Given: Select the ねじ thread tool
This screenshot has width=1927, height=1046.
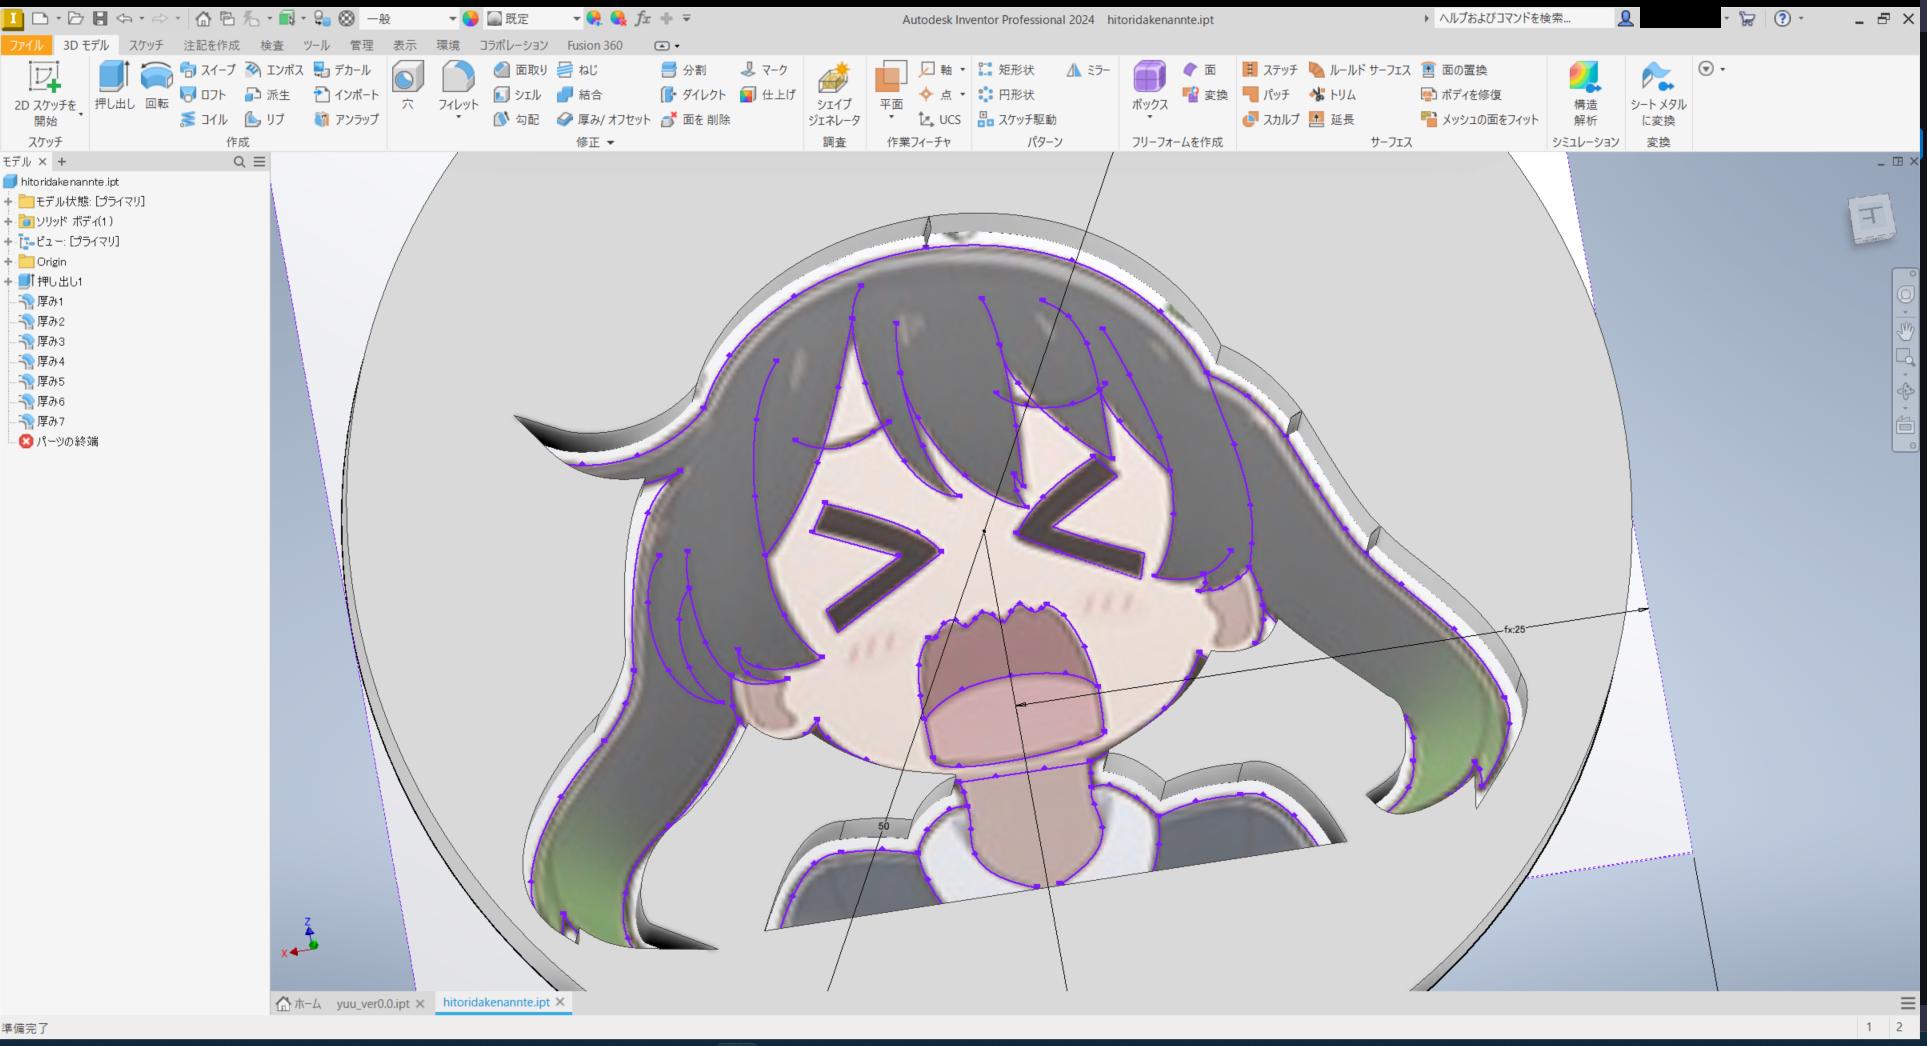Looking at the screenshot, I should (578, 70).
